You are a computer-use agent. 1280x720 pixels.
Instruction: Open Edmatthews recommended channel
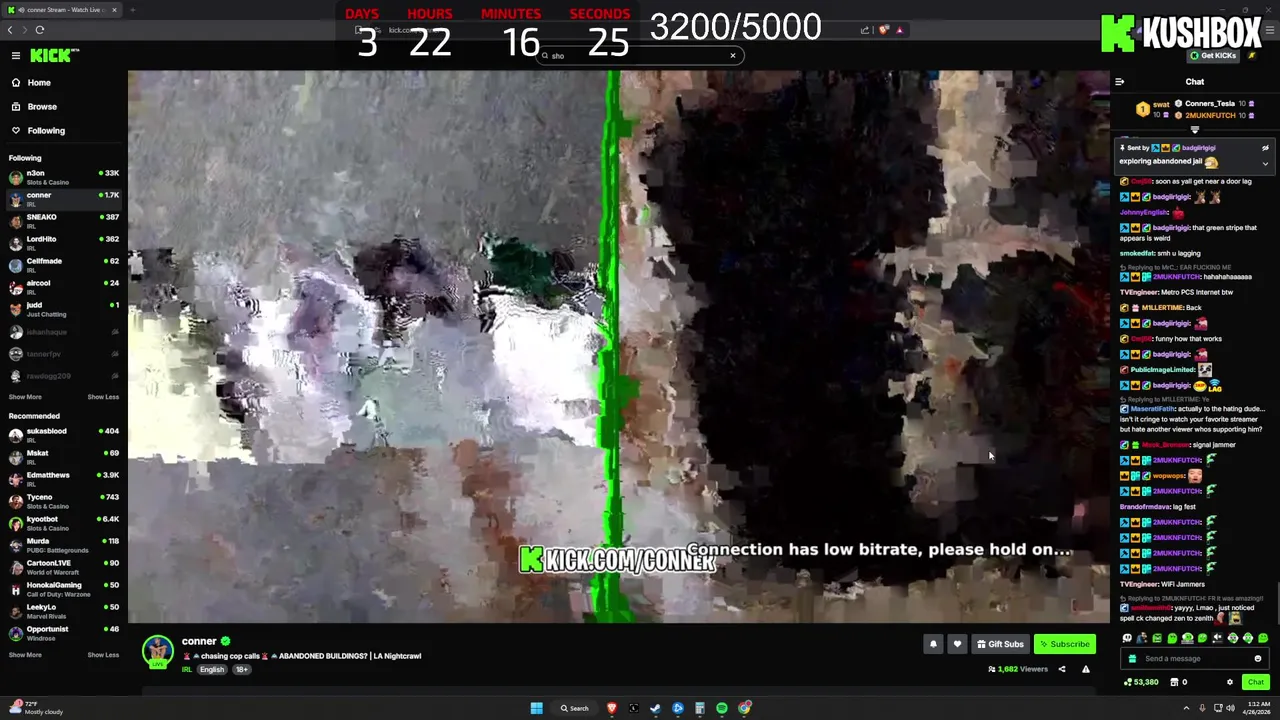pos(62,479)
